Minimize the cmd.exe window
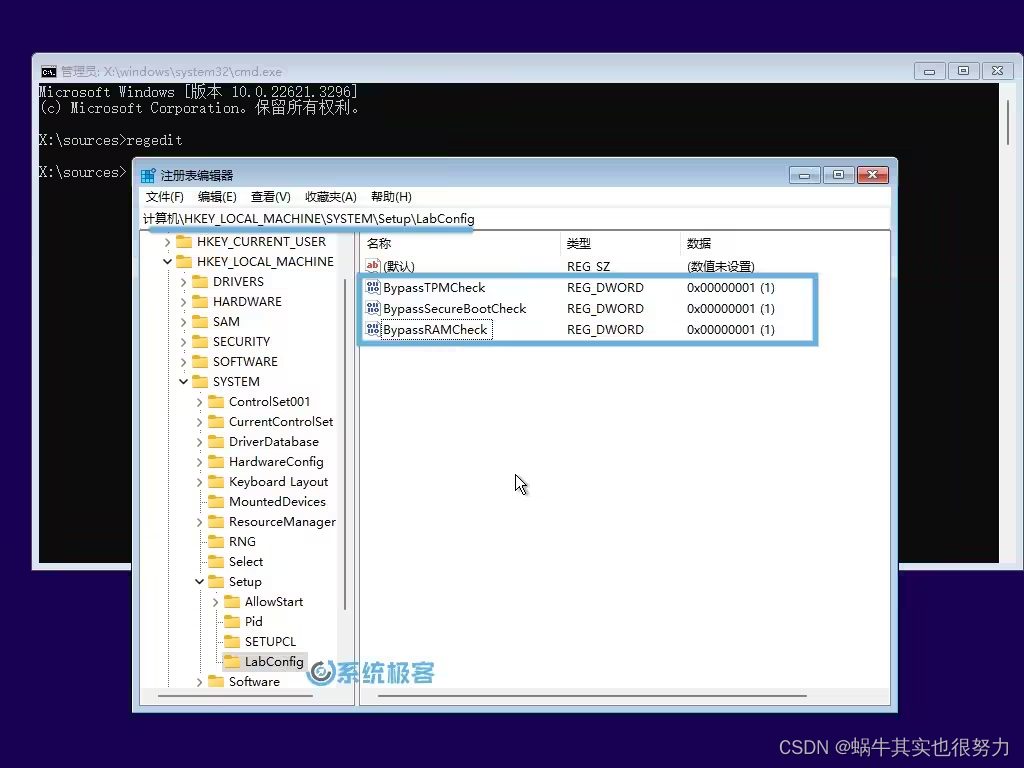 [x=929, y=71]
